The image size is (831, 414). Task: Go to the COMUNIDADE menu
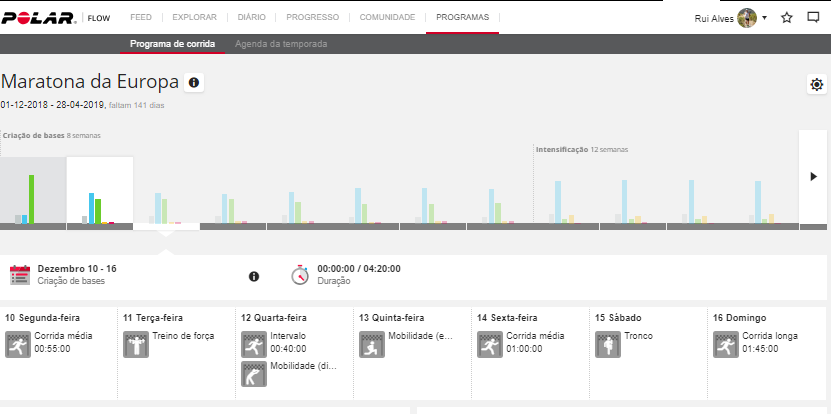pos(387,17)
